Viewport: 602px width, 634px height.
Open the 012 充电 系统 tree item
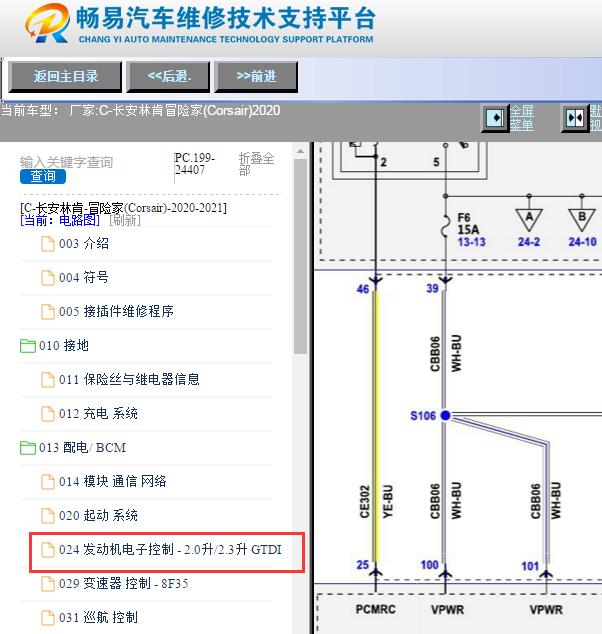(98, 414)
